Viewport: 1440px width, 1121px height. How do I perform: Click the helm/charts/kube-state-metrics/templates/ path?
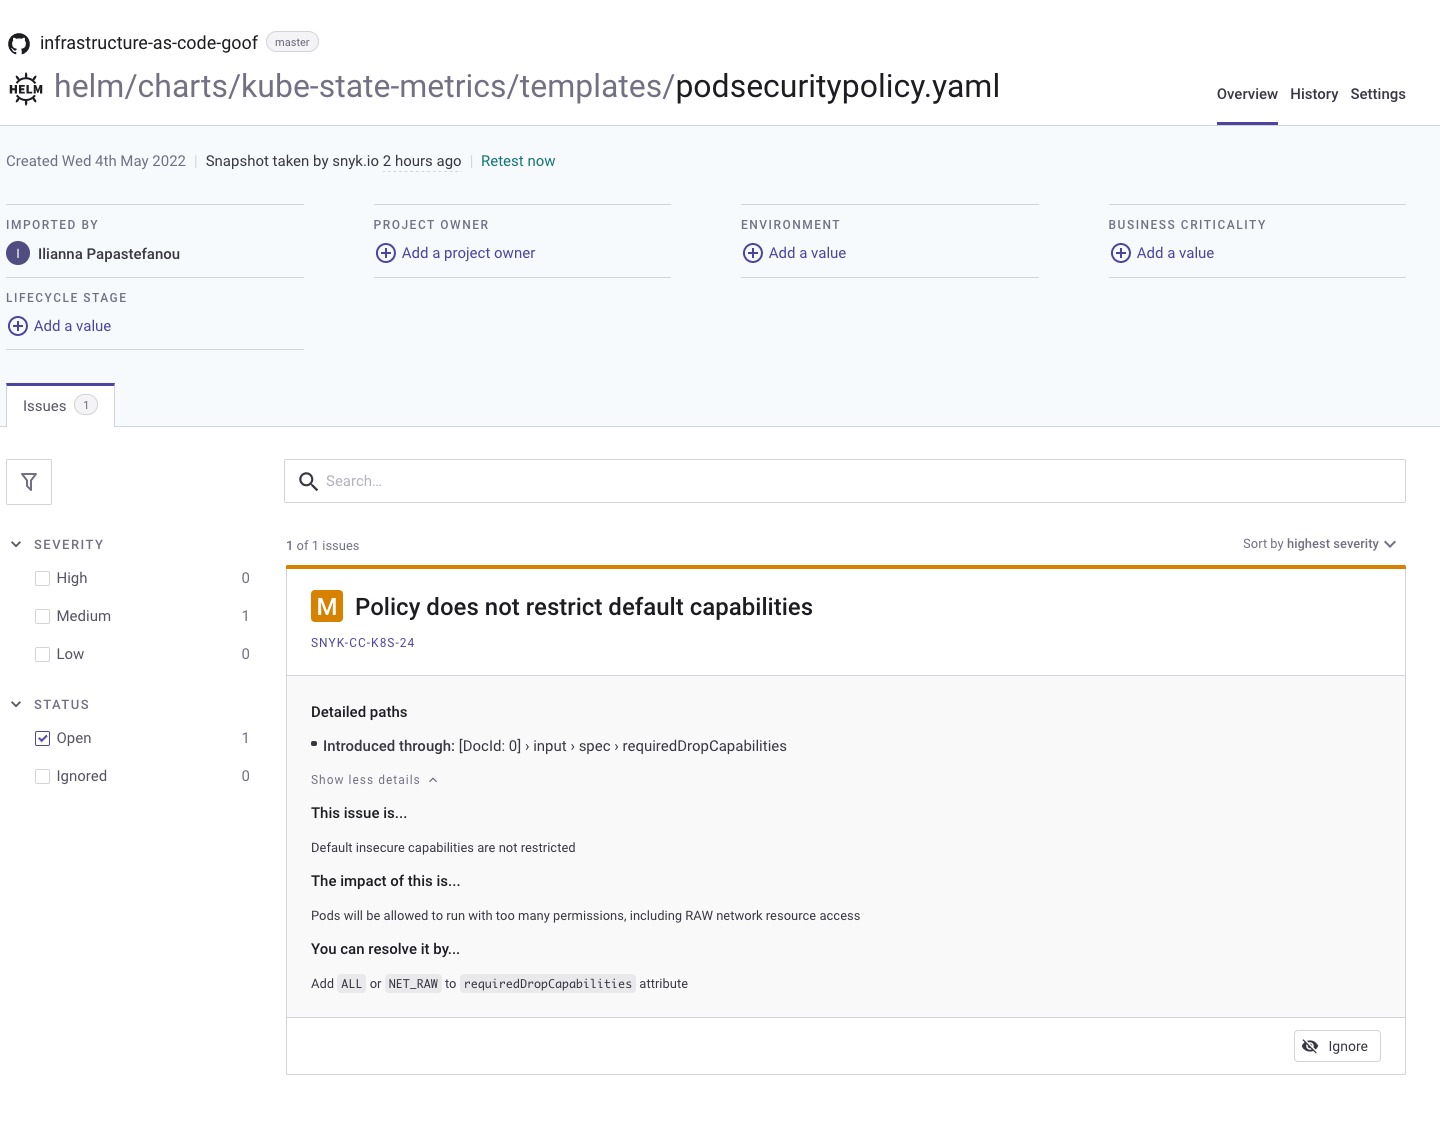tap(365, 87)
